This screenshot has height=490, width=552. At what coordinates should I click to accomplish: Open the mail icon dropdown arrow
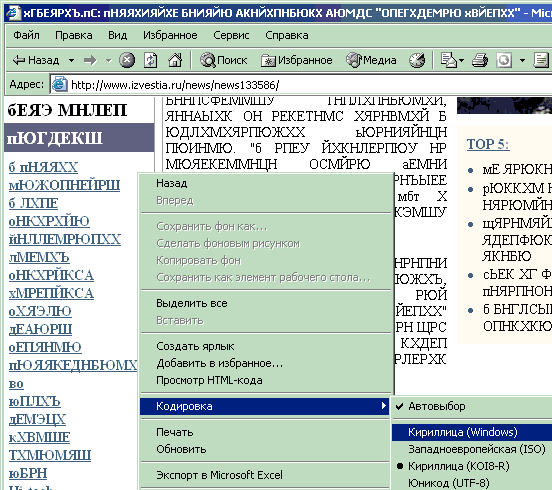click(x=461, y=61)
